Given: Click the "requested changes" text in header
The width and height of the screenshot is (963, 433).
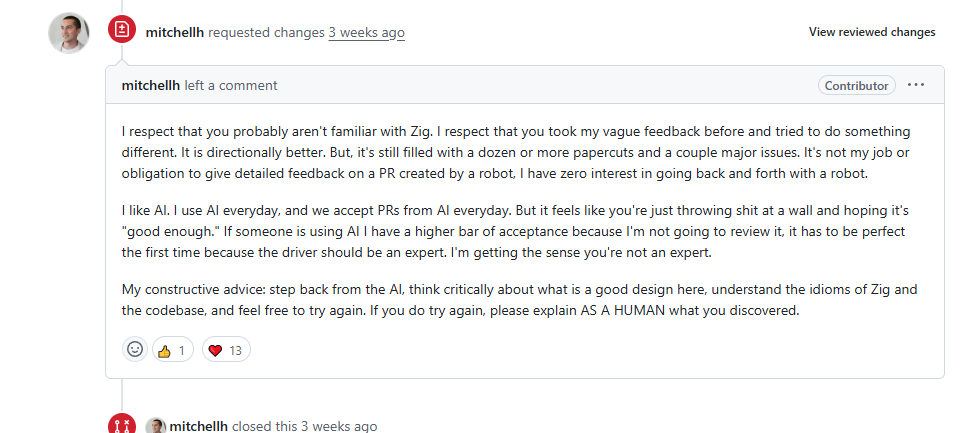Looking at the screenshot, I should click(266, 32).
